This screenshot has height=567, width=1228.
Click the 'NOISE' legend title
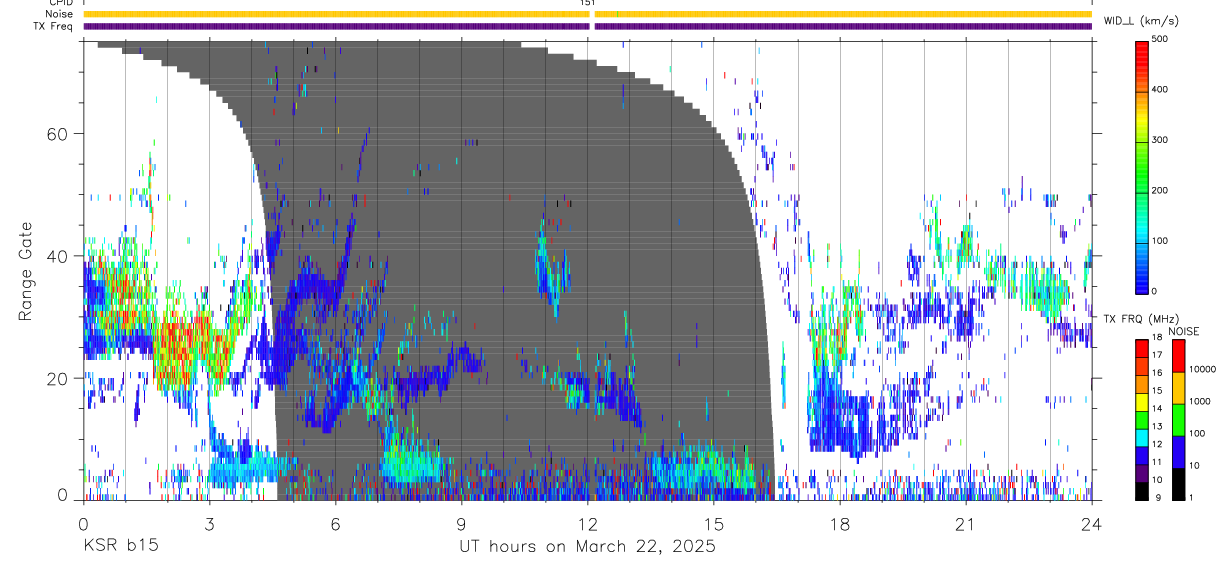click(x=1184, y=331)
